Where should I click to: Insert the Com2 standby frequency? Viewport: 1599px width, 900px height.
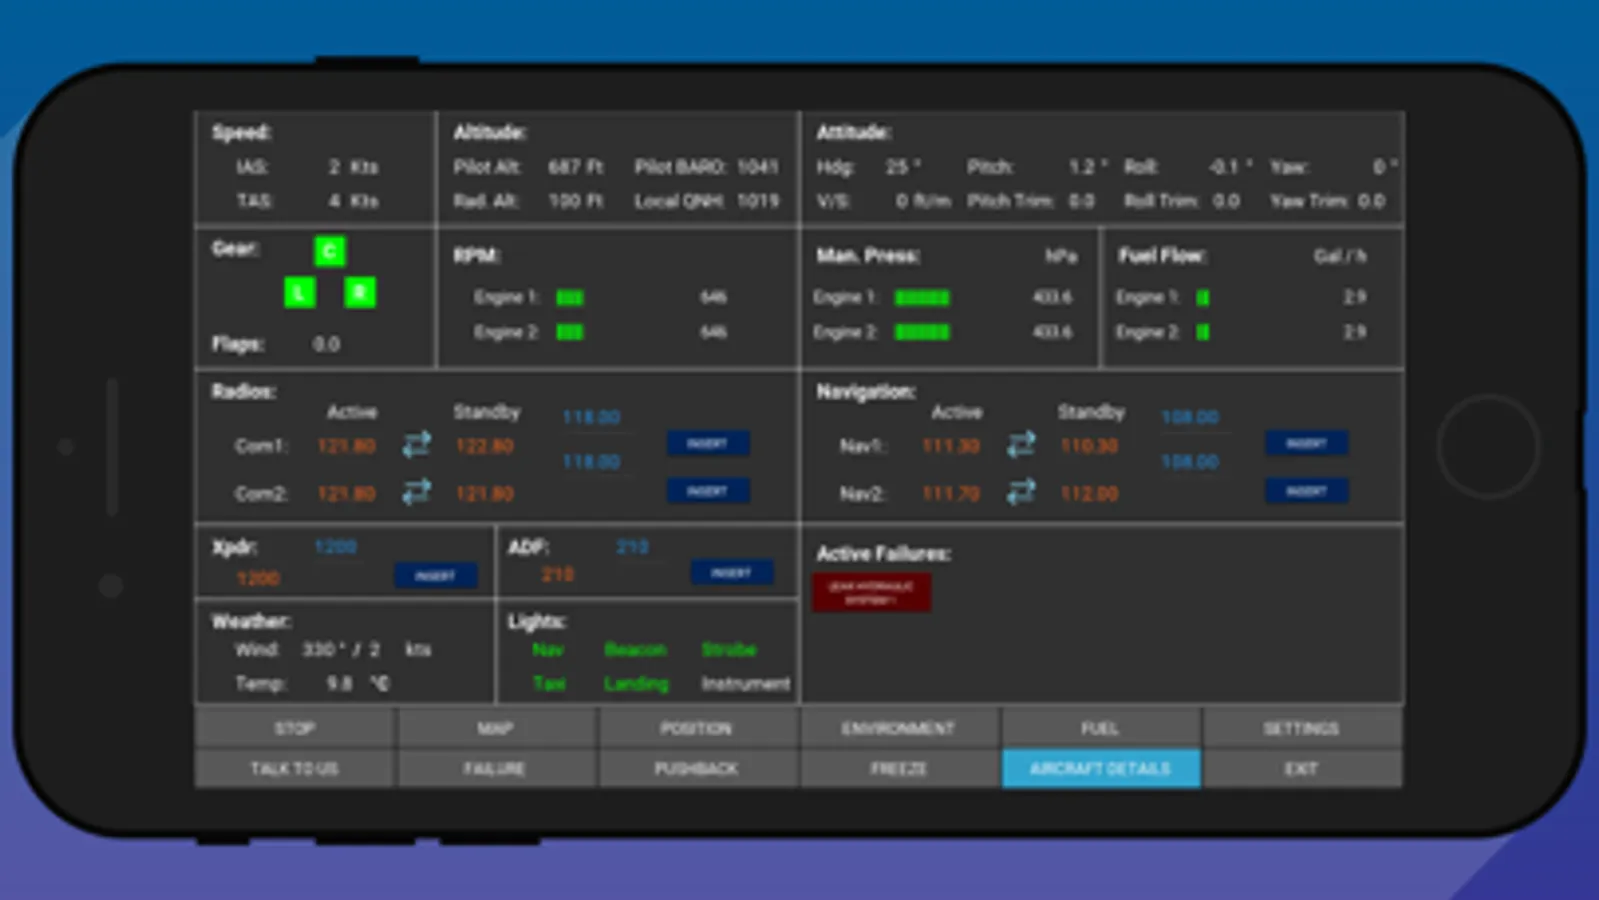[708, 491]
